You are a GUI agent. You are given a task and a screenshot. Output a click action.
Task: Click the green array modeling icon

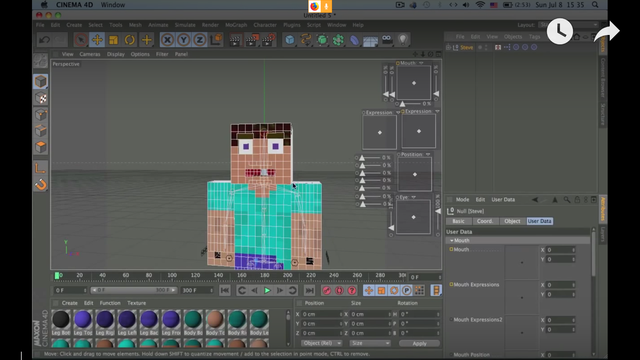click(x=338, y=40)
